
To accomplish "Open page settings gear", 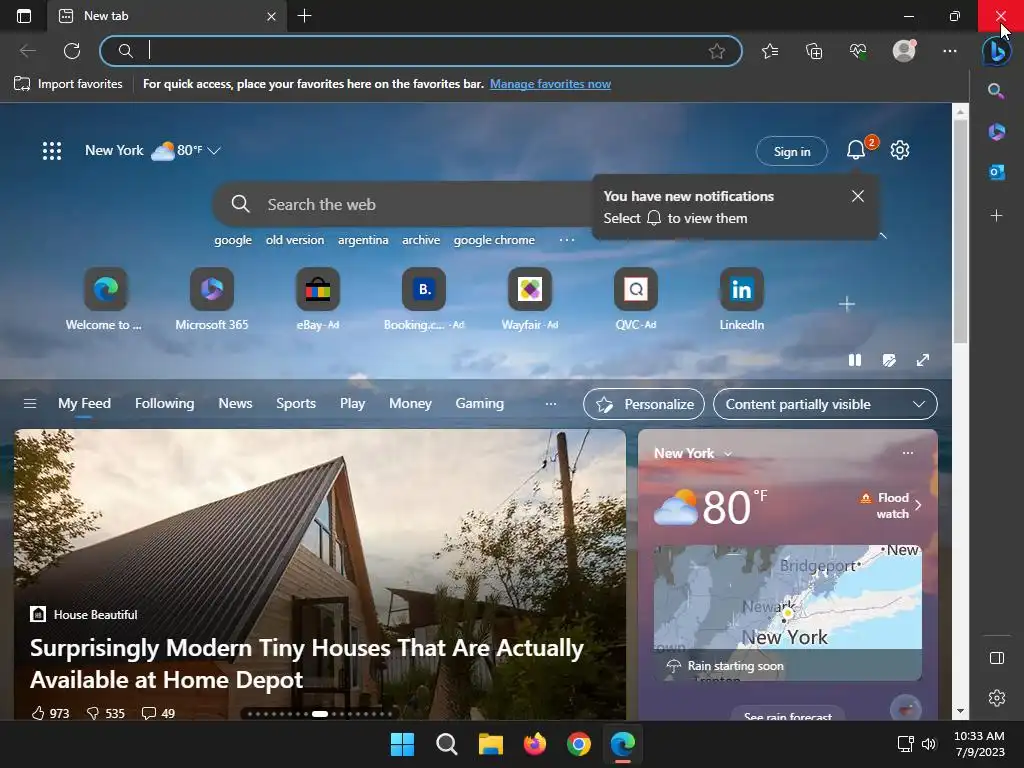I will 900,150.
